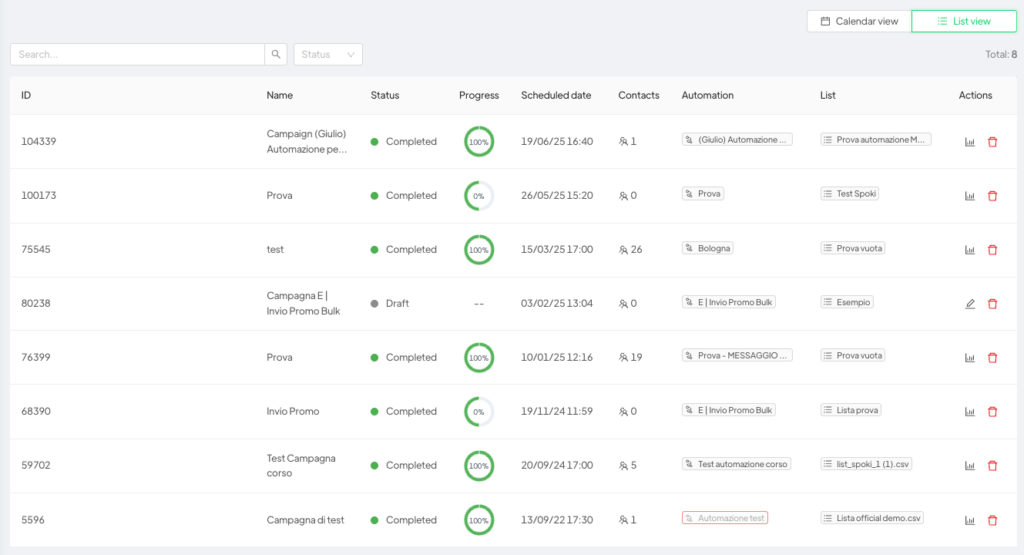Screen dimensions: 1024x555
Task: Open statistics for campaign 104339
Action: tap(970, 142)
